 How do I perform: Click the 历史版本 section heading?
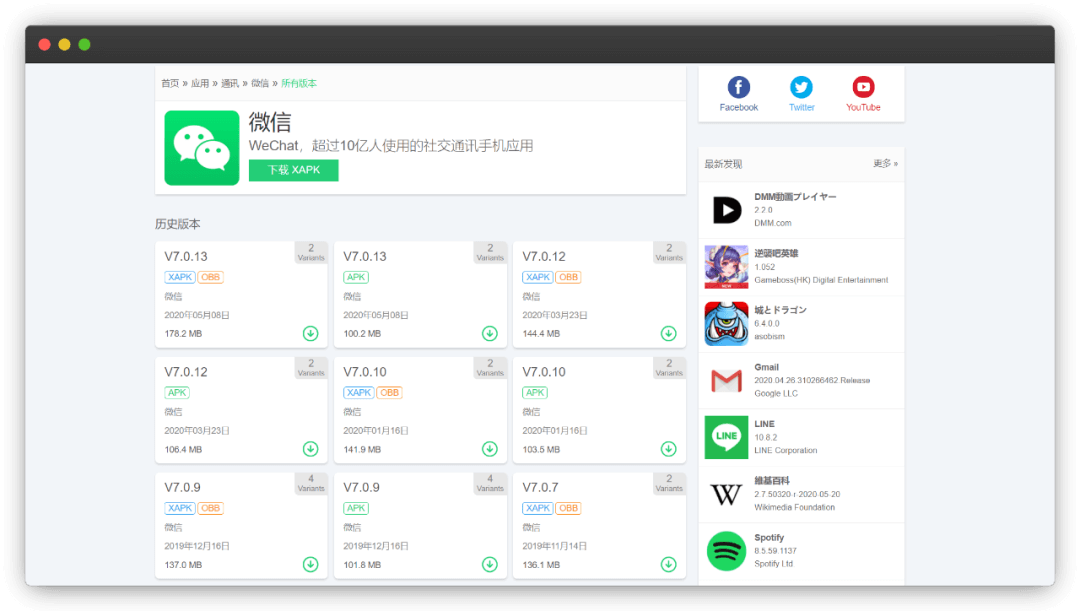(178, 224)
